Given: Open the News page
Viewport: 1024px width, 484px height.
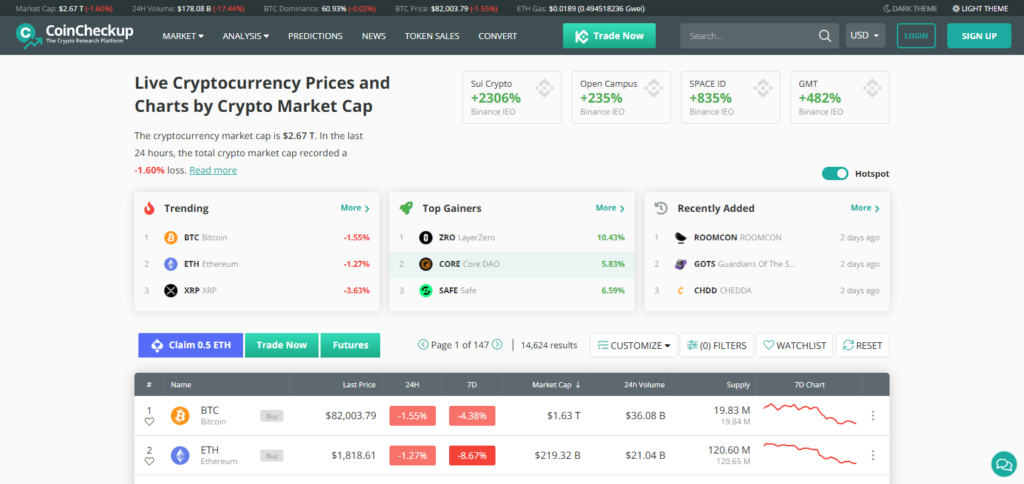Looking at the screenshot, I should pos(374,36).
